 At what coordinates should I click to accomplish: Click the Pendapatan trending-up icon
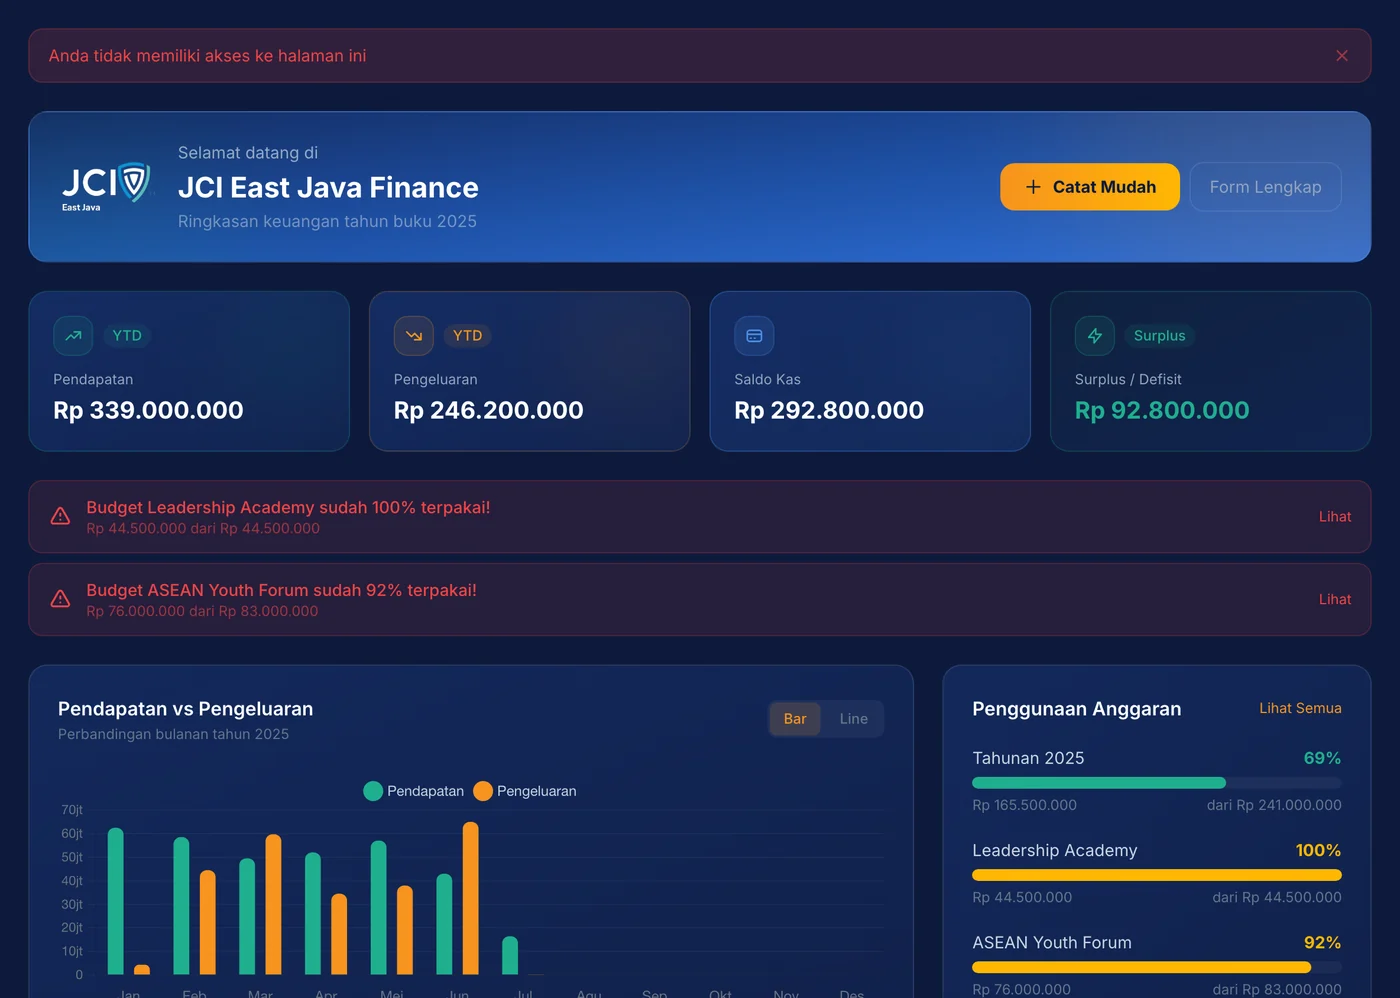[73, 336]
